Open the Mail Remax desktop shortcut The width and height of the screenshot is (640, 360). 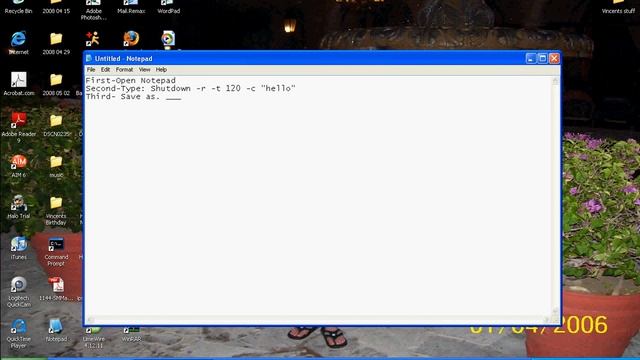pos(131,7)
